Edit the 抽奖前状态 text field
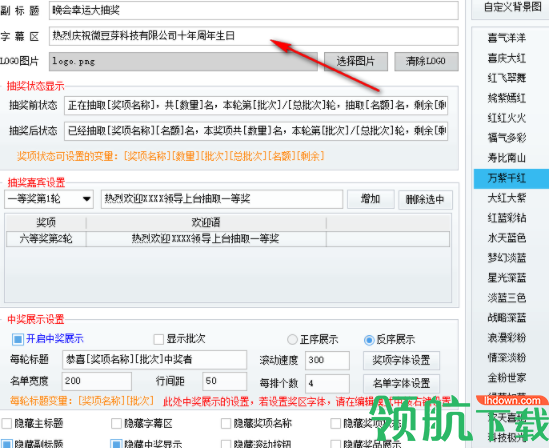The image size is (549, 448). point(256,105)
